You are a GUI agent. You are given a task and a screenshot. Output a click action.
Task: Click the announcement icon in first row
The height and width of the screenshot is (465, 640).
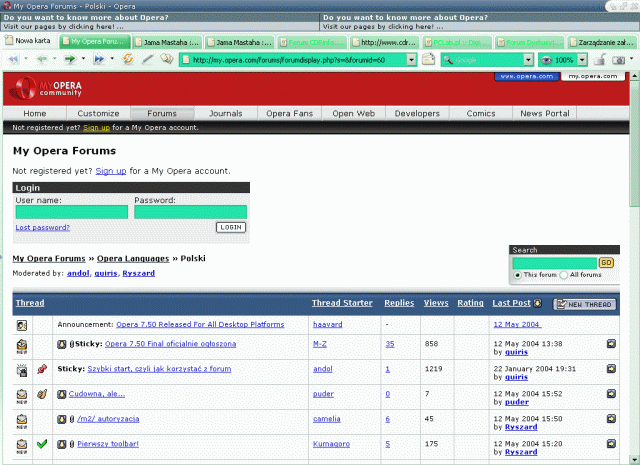(x=22, y=325)
